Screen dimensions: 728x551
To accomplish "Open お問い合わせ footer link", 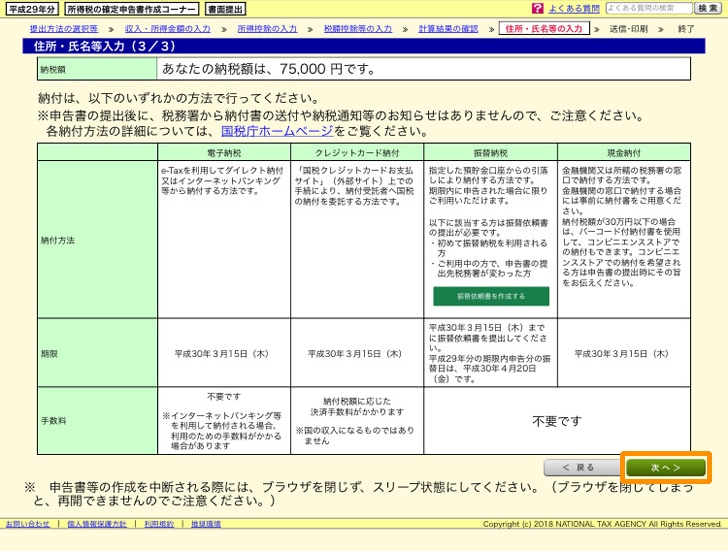I will click(27, 524).
